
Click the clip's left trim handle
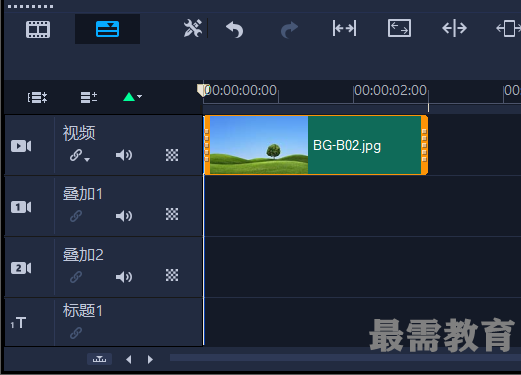[207, 145]
